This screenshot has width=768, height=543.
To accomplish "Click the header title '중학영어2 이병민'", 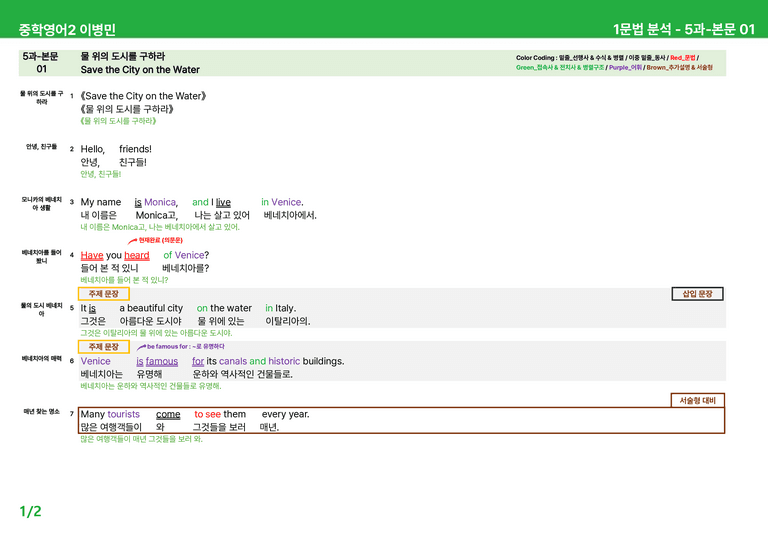I will point(67,29).
